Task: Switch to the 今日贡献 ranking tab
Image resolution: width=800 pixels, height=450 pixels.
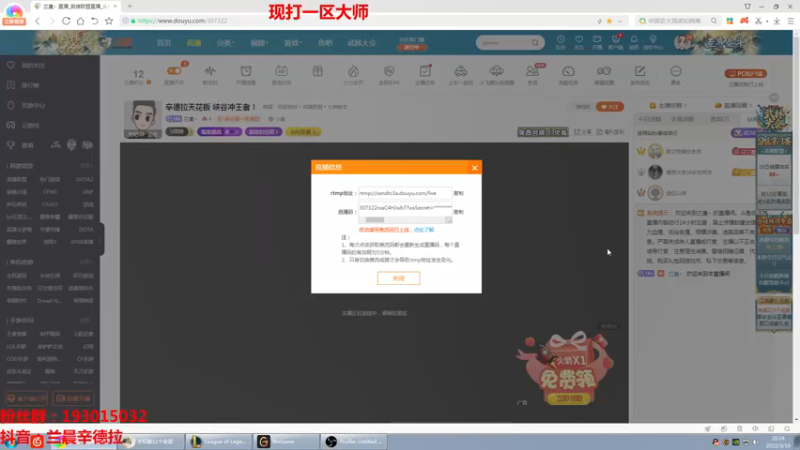Action: point(649,119)
